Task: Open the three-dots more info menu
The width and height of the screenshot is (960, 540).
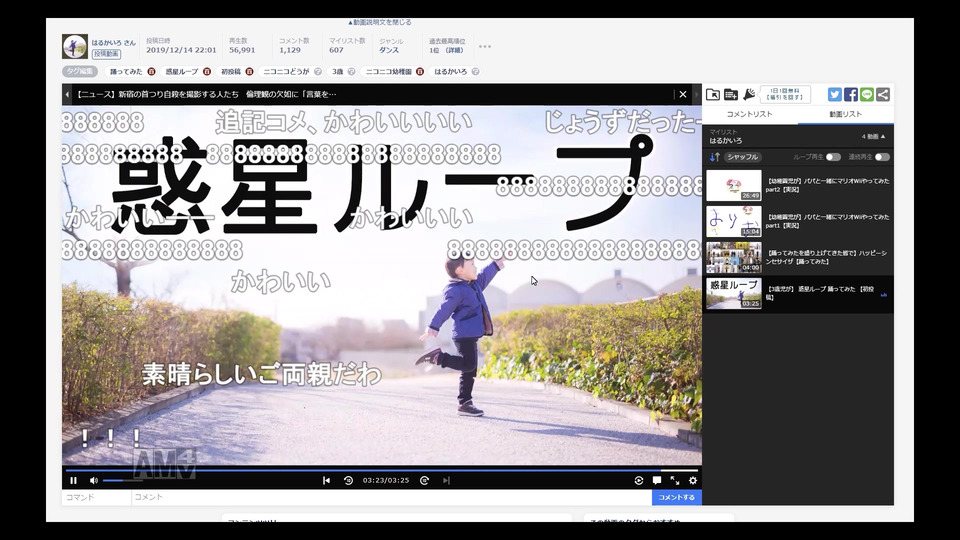Action: click(x=485, y=47)
